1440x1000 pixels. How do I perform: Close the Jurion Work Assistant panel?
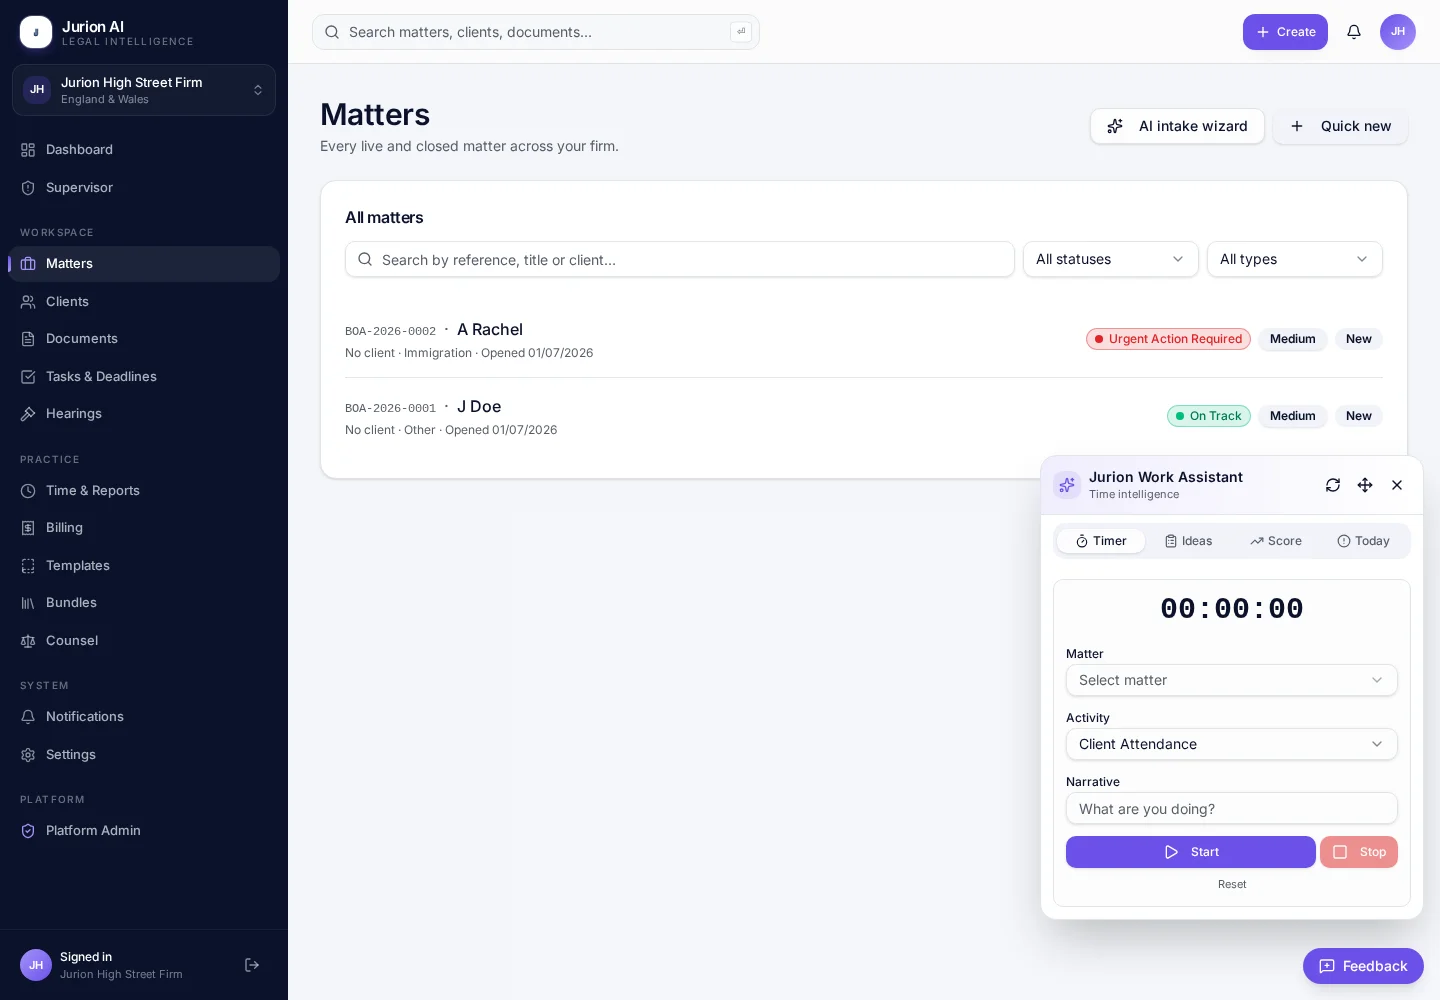coord(1397,485)
